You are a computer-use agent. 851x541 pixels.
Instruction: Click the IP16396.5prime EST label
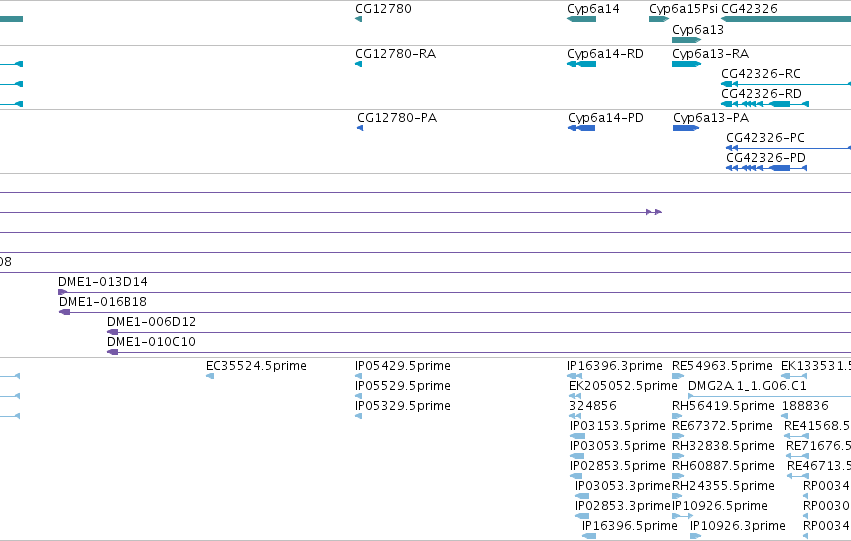coord(630,527)
